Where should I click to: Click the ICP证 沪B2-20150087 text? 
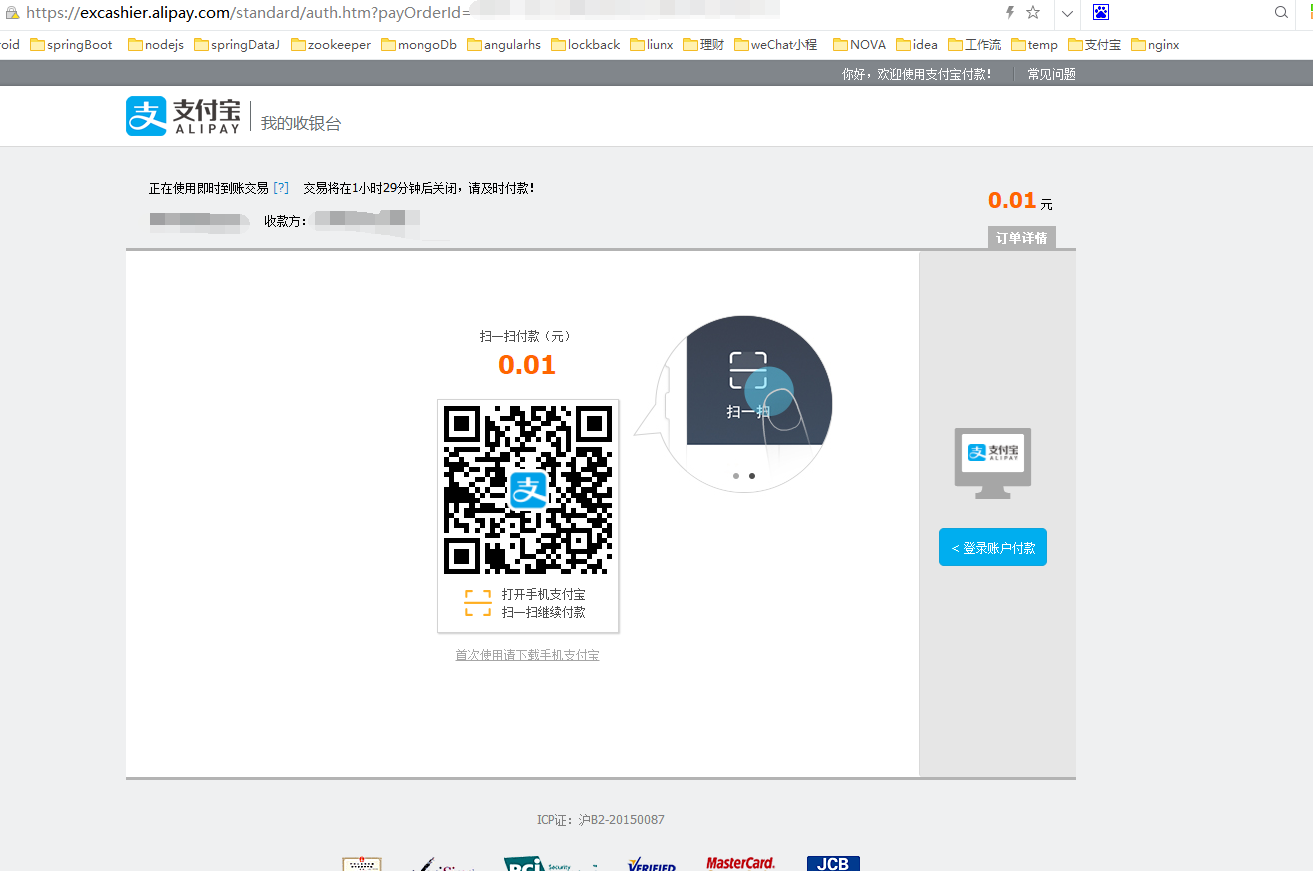pos(600,820)
